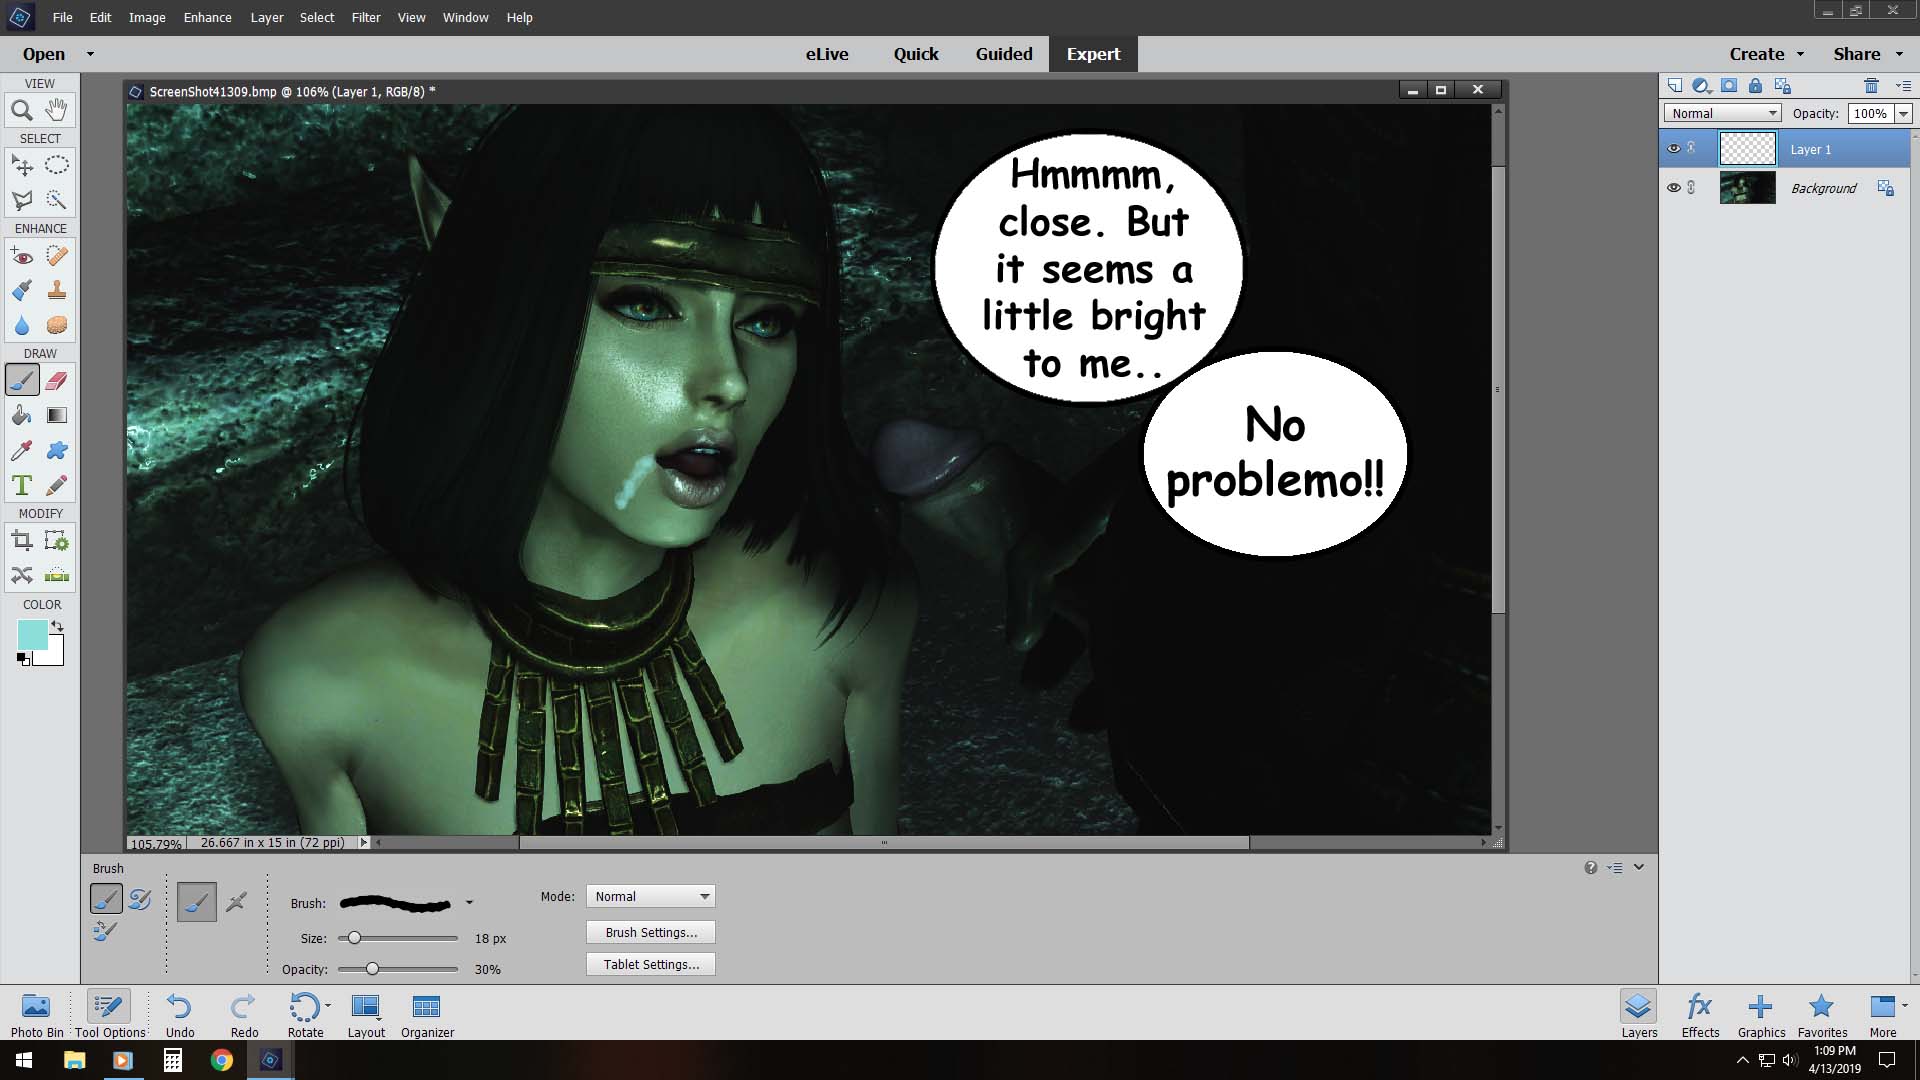Switch to the eLive tab
The width and height of the screenshot is (1920, 1080).
point(827,54)
